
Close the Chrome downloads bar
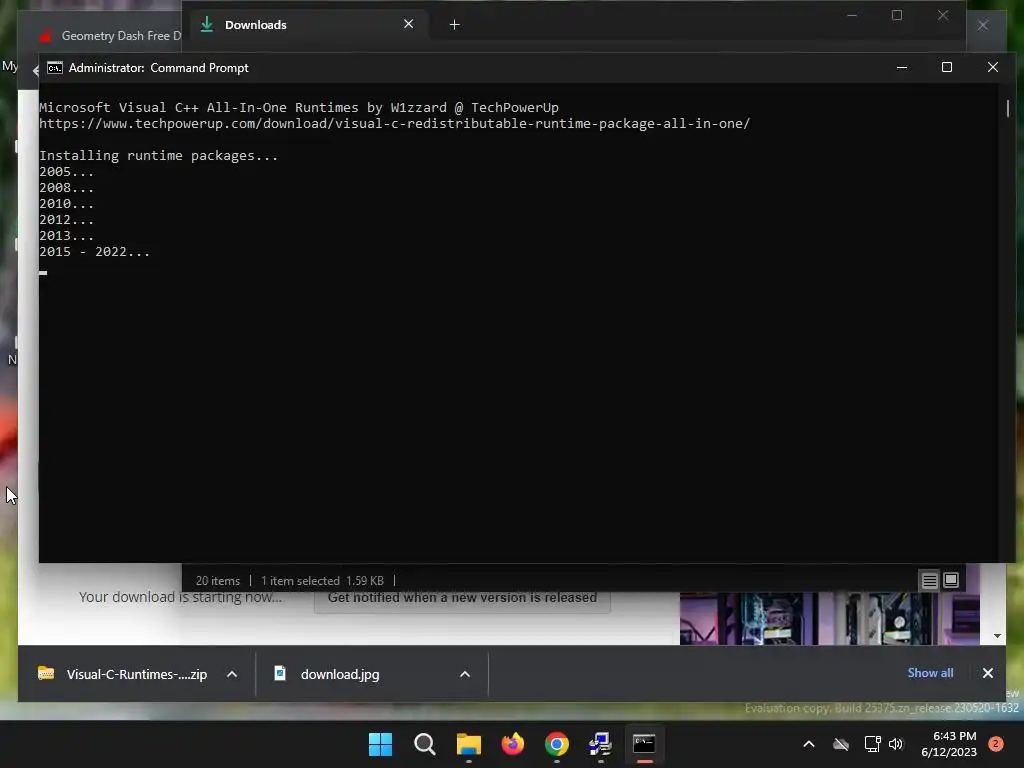pos(988,673)
